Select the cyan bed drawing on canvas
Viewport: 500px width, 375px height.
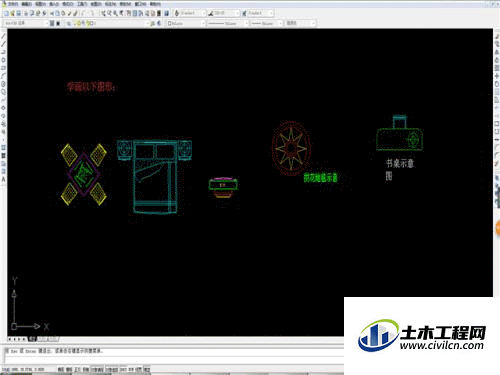pyautogui.click(x=154, y=176)
